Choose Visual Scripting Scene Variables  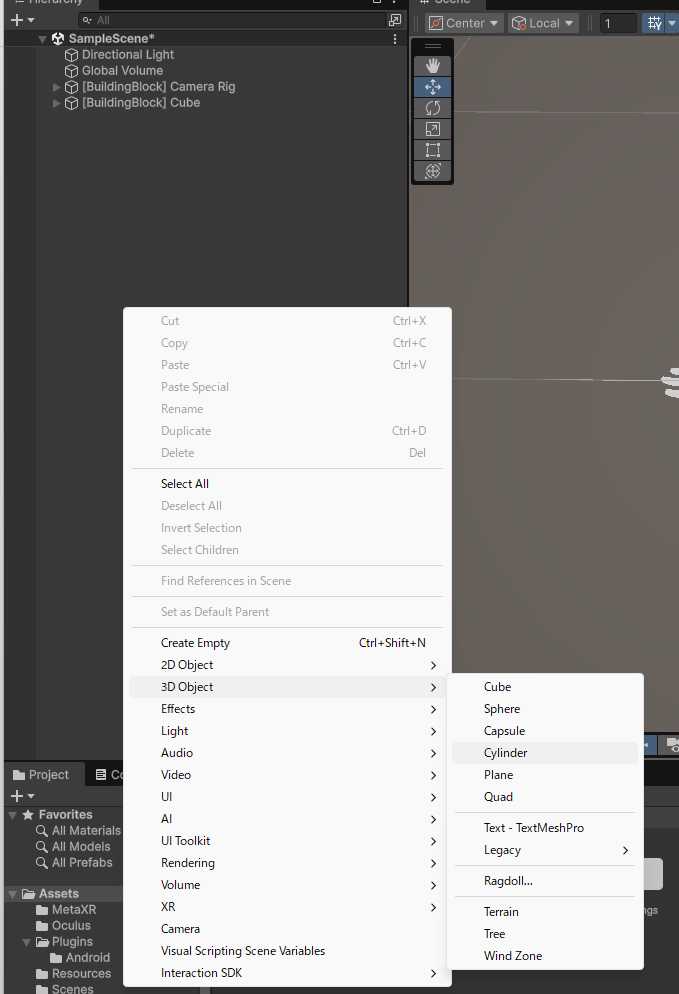pos(287,951)
